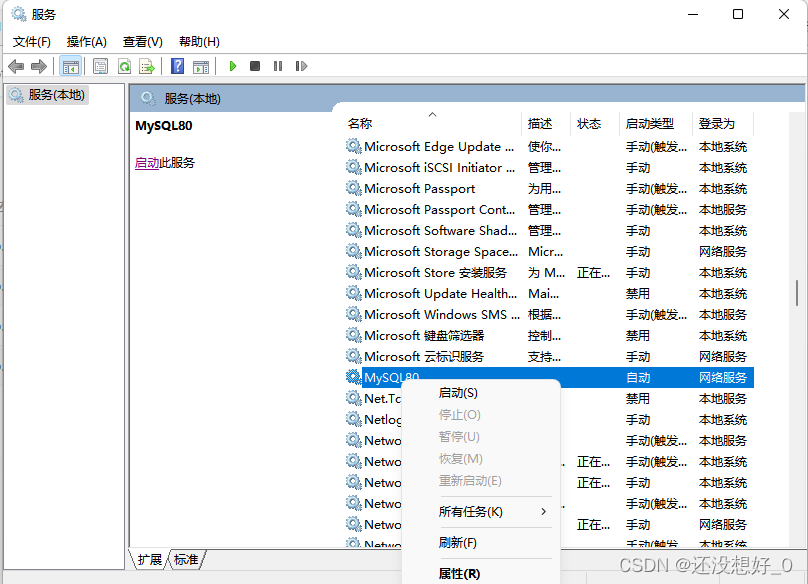This screenshot has height=584, width=808.
Task: Click 正在... status of Microsoft Store 安装服务
Action: click(x=593, y=273)
